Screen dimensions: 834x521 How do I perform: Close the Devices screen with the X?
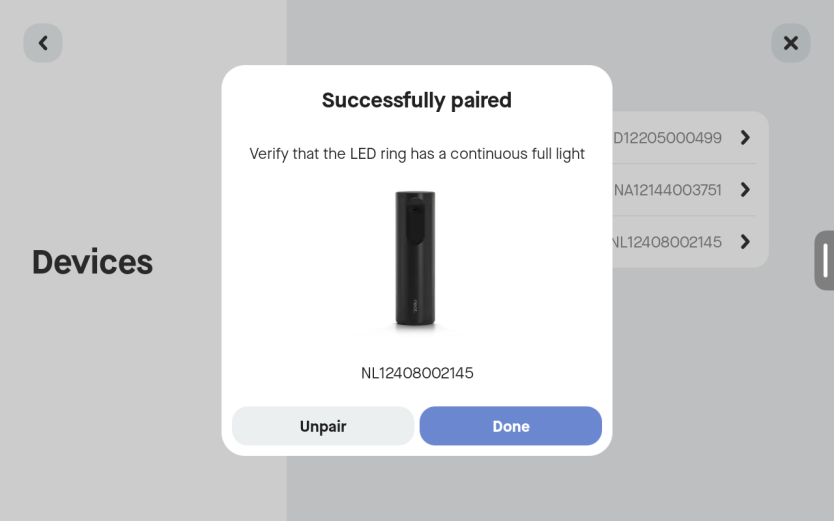[790, 43]
